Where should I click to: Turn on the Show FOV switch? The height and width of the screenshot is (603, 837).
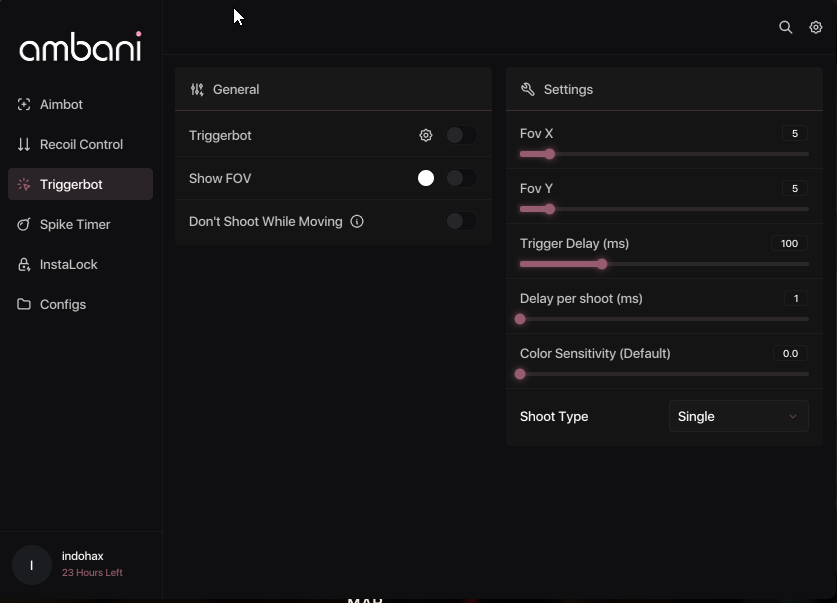point(462,178)
